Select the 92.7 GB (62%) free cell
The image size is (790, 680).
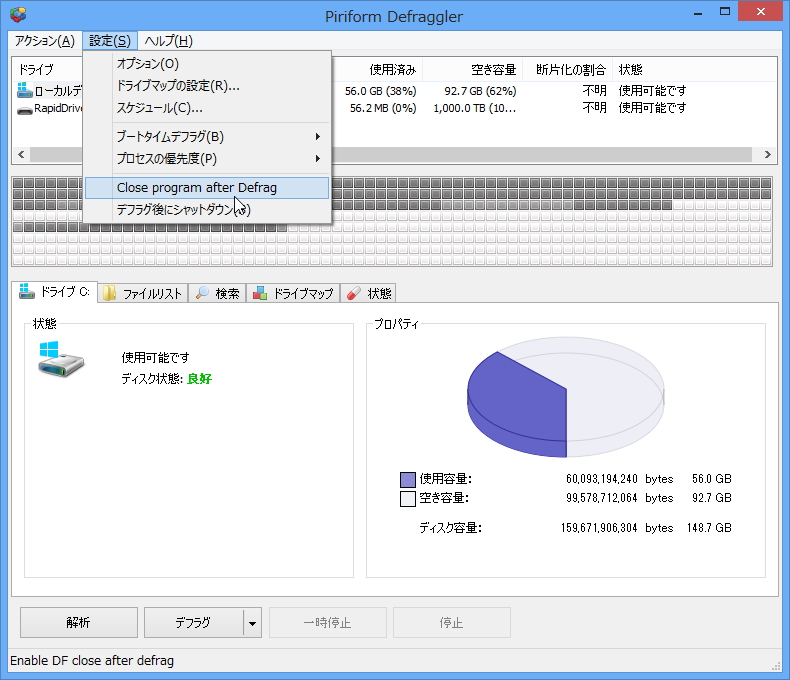click(x=480, y=91)
